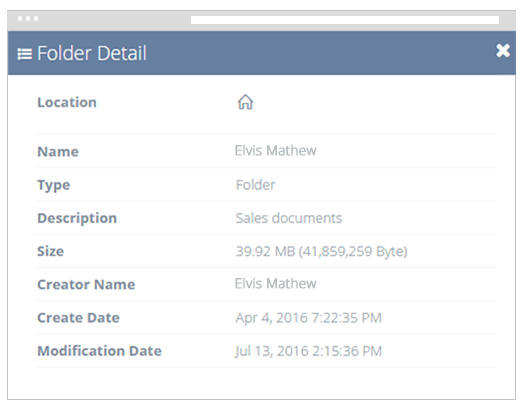The width and height of the screenshot is (525, 407).
Task: Click the home icon beside Location
Action: 245,102
